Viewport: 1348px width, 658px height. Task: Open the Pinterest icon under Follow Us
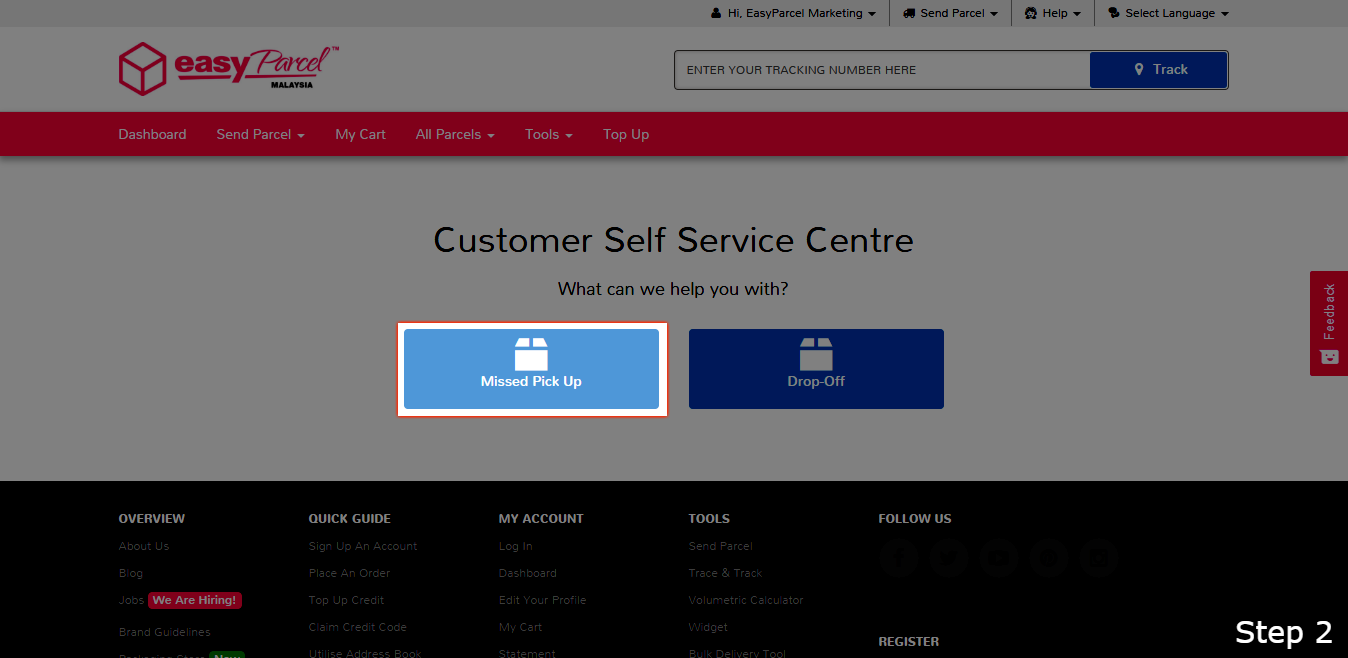point(1049,557)
